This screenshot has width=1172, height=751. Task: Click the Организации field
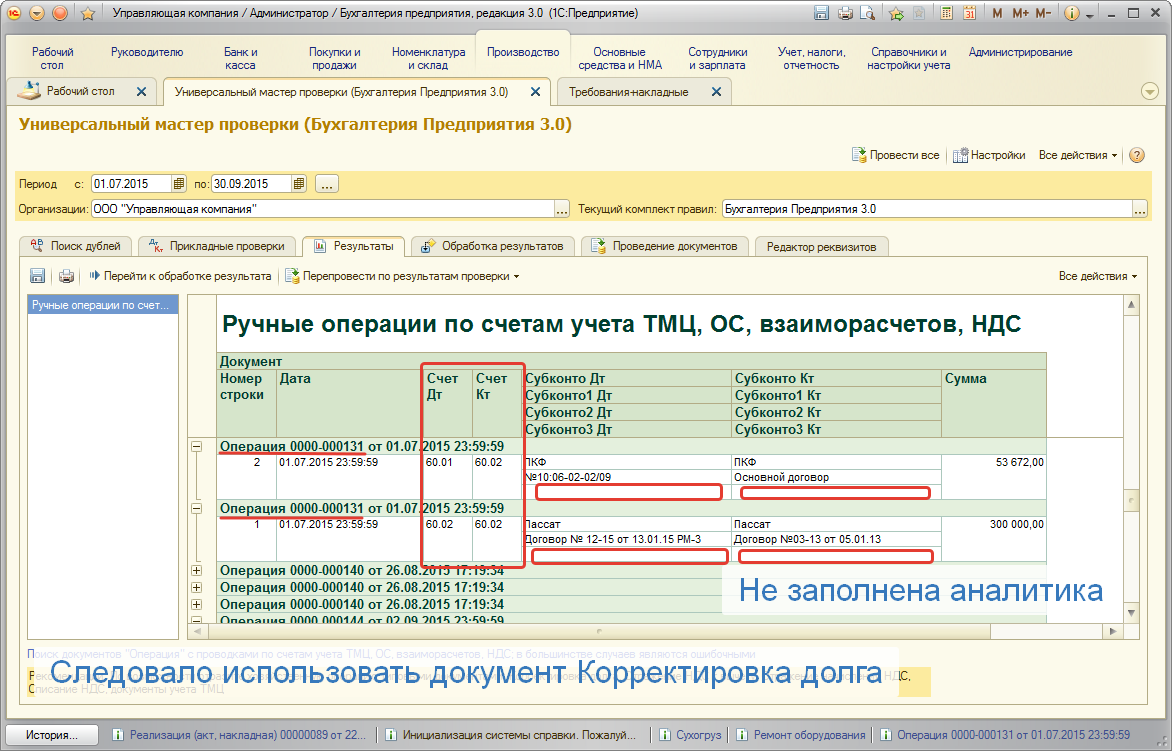tap(322, 209)
